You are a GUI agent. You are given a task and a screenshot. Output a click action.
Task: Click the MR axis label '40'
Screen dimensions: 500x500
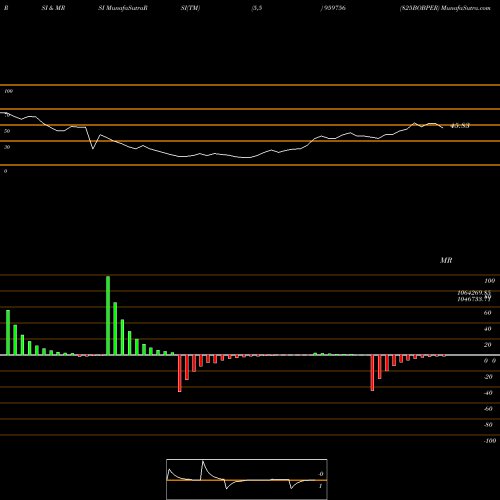[487, 329]
